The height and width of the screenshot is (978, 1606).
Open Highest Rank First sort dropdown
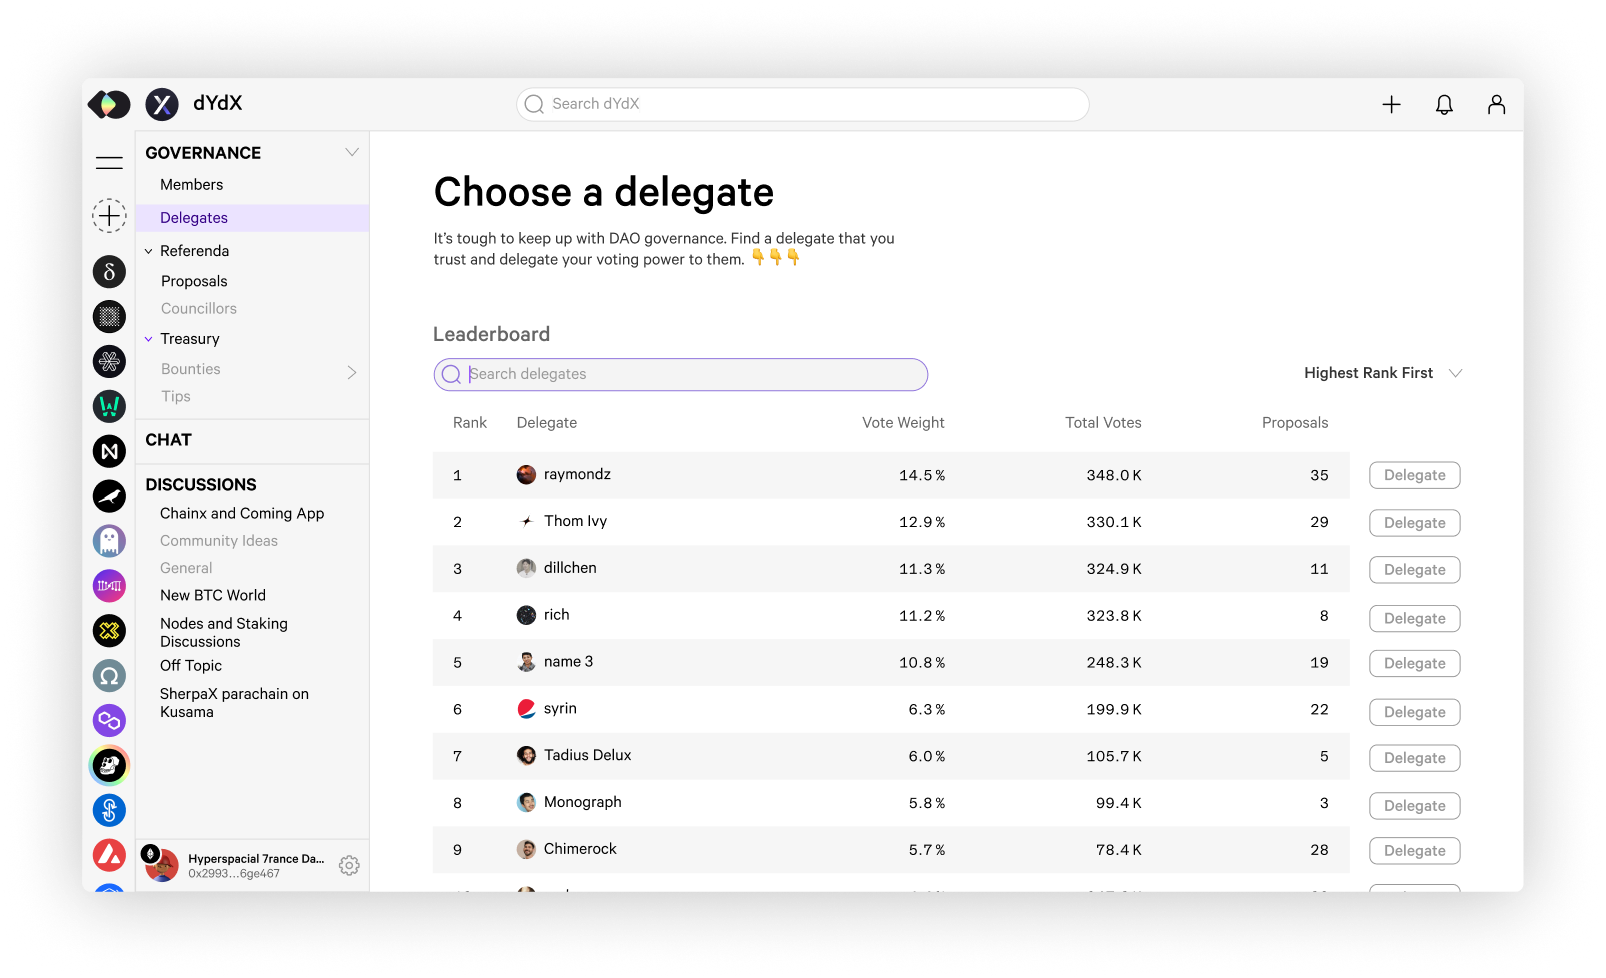point(1382,373)
